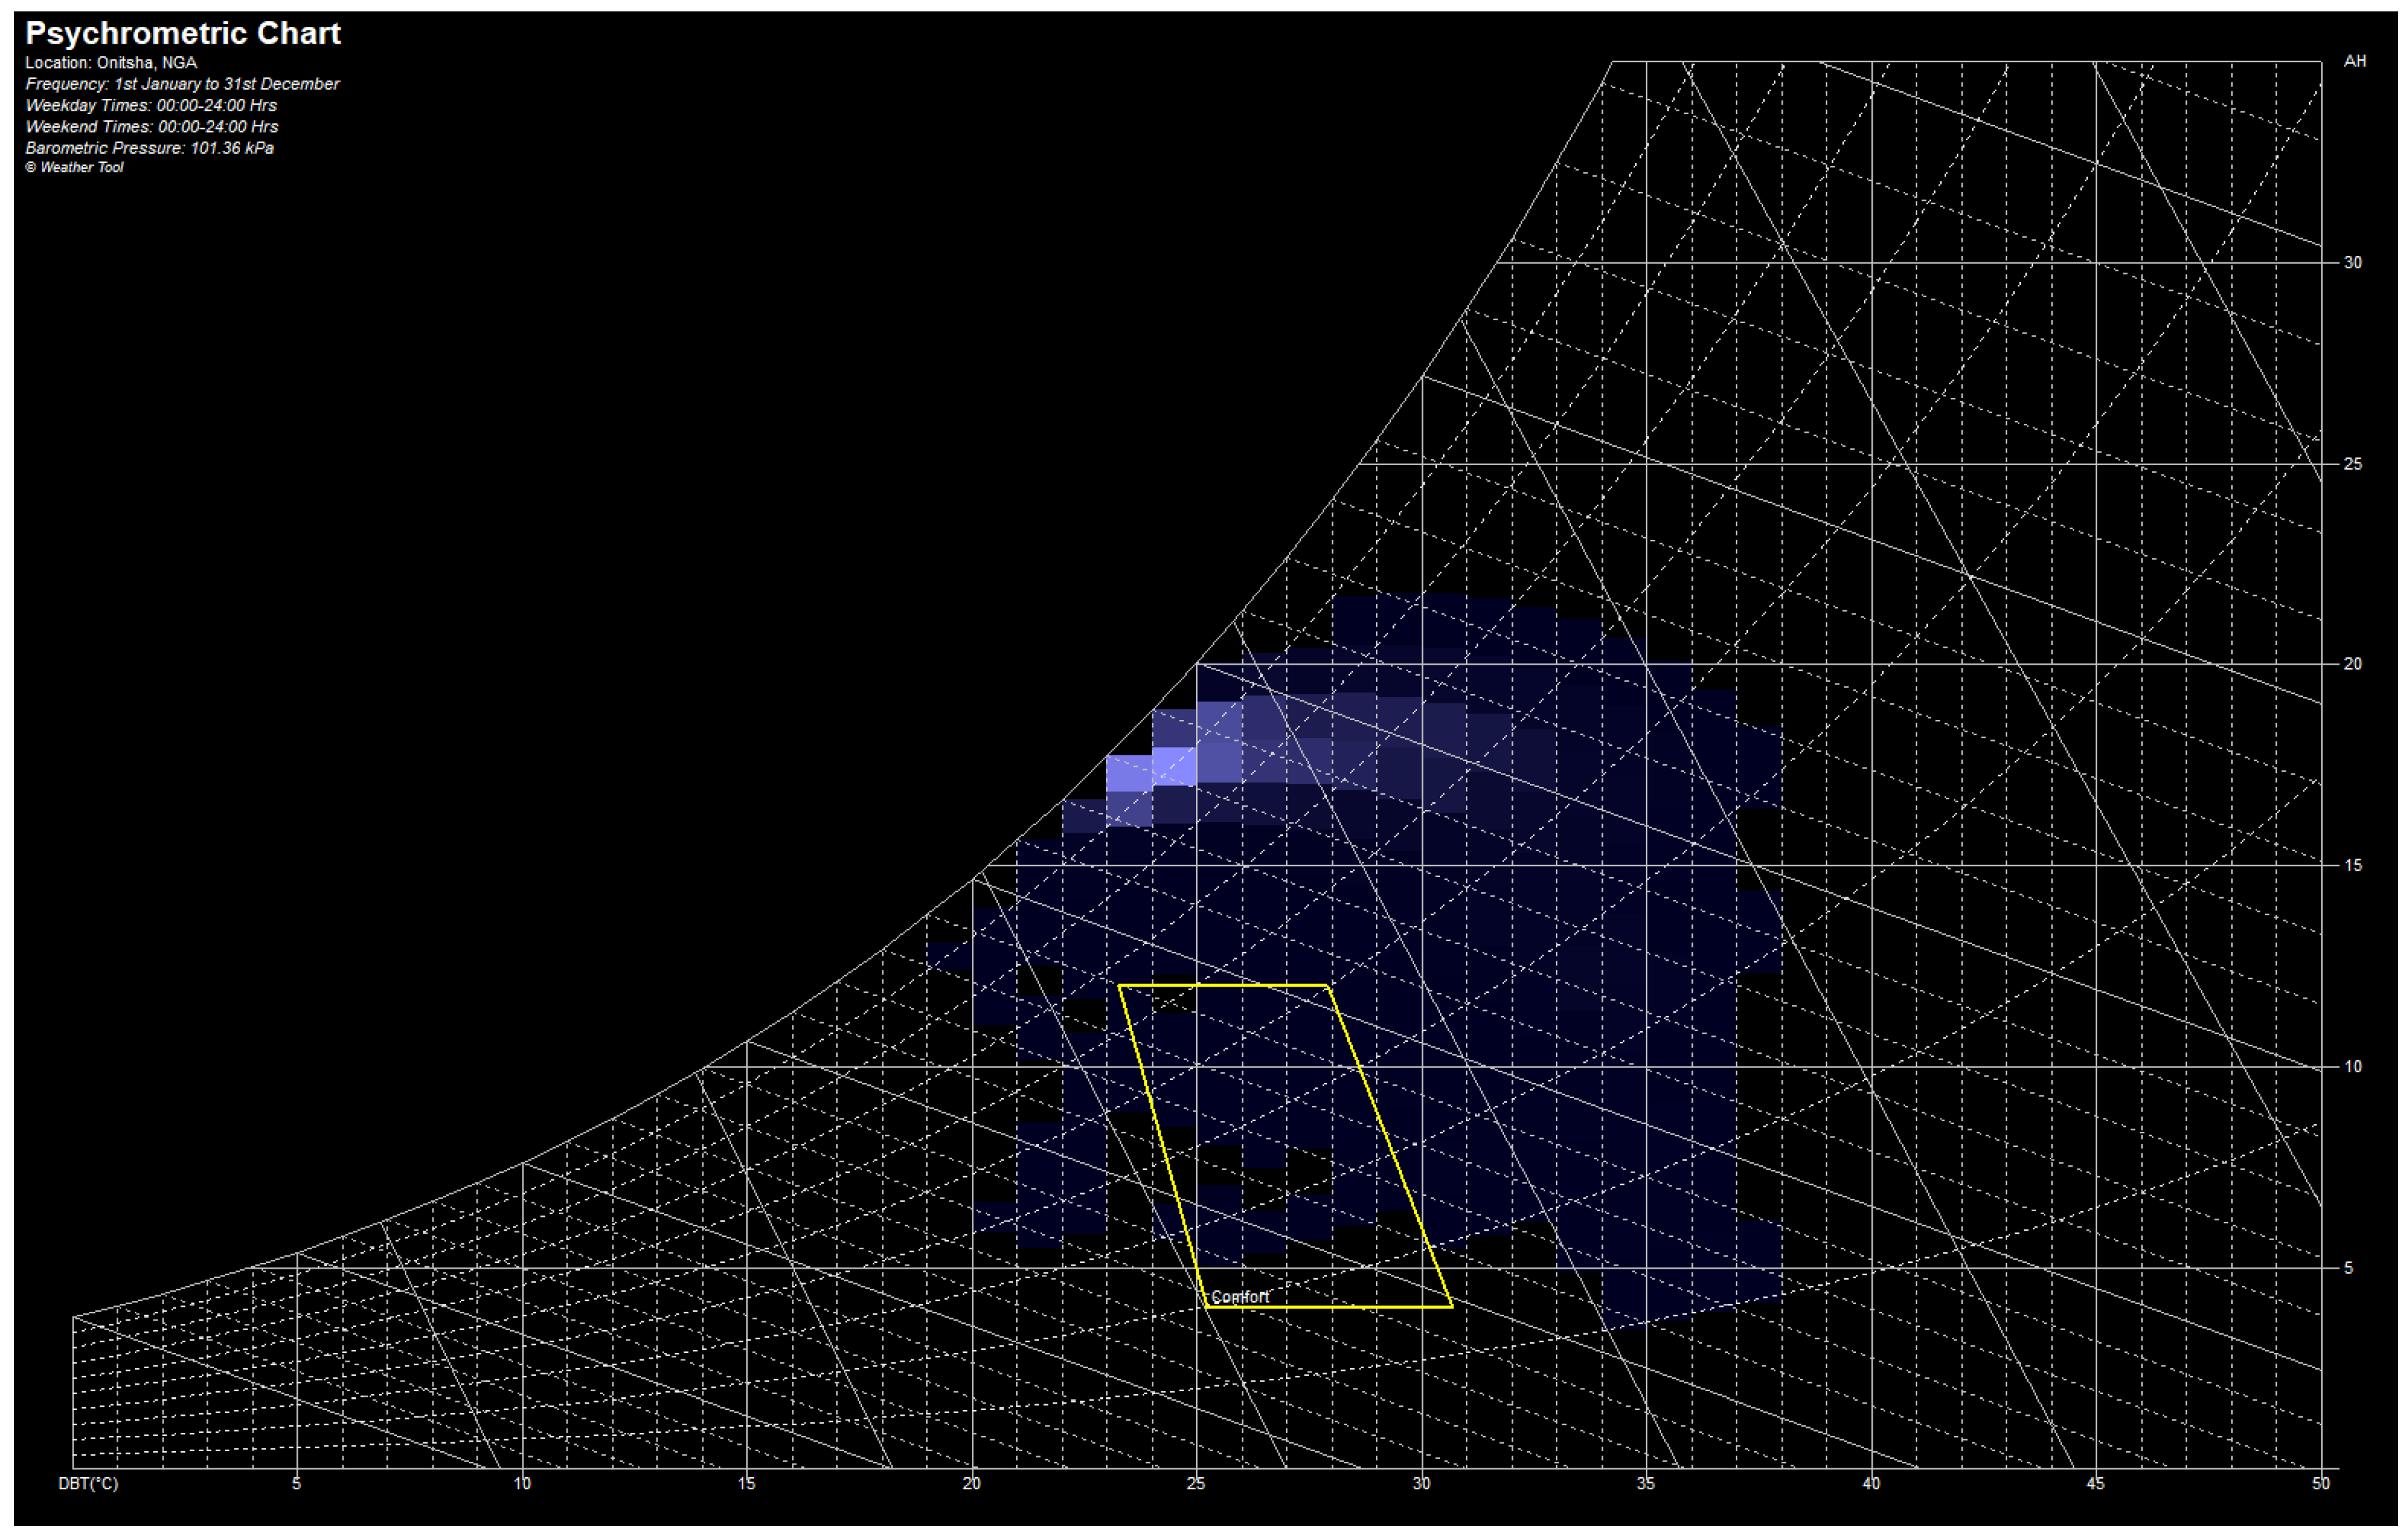This screenshot has height=1538, width=2408.
Task: Click the Psychrometric Chart title
Action: point(182,33)
